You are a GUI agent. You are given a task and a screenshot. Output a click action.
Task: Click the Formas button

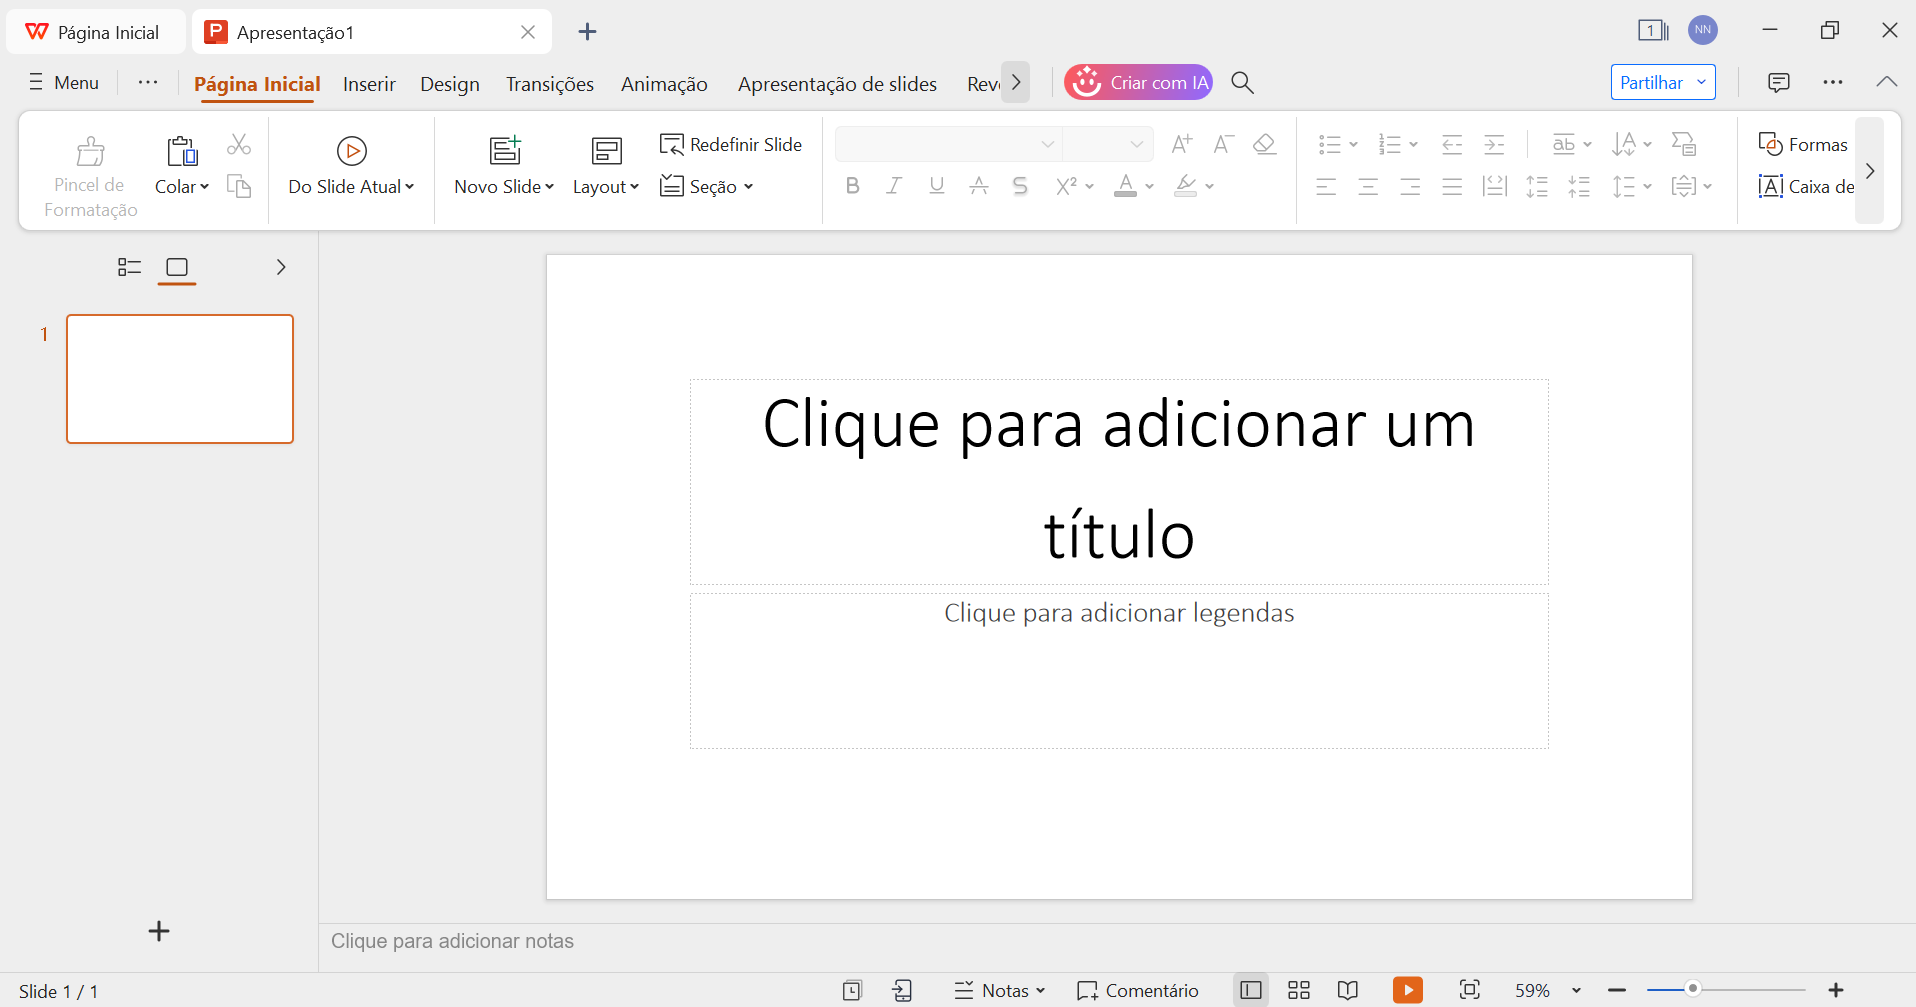[x=1803, y=145]
